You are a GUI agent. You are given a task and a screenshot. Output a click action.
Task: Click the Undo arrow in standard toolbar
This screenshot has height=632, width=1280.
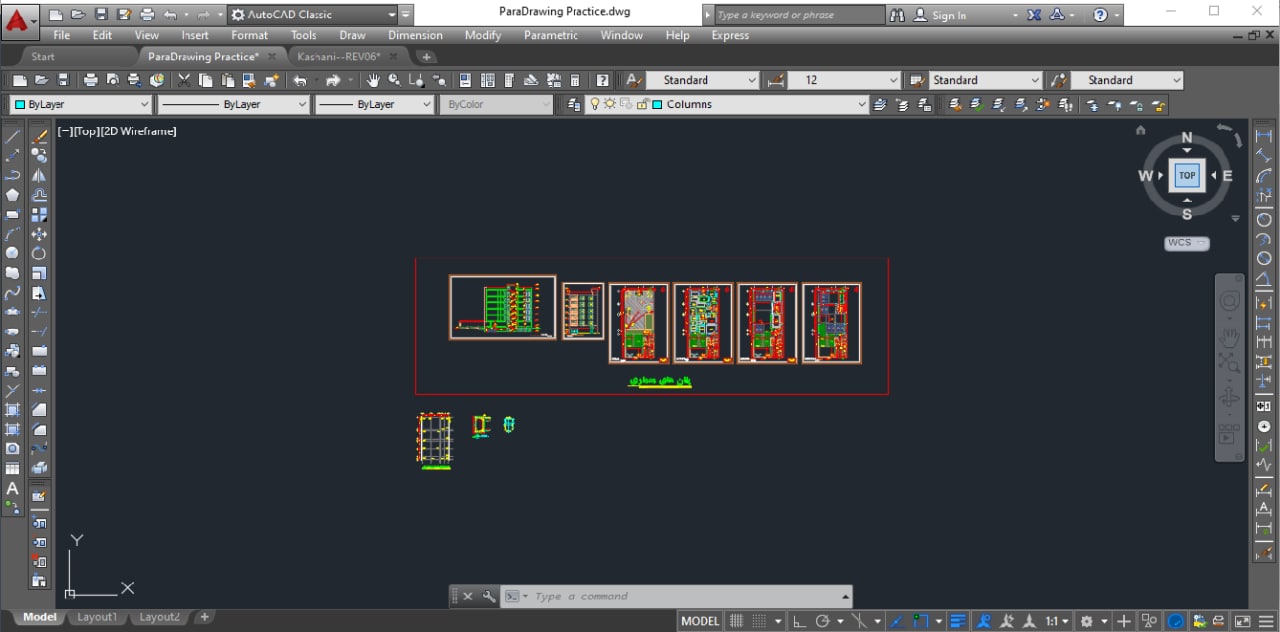[x=299, y=80]
